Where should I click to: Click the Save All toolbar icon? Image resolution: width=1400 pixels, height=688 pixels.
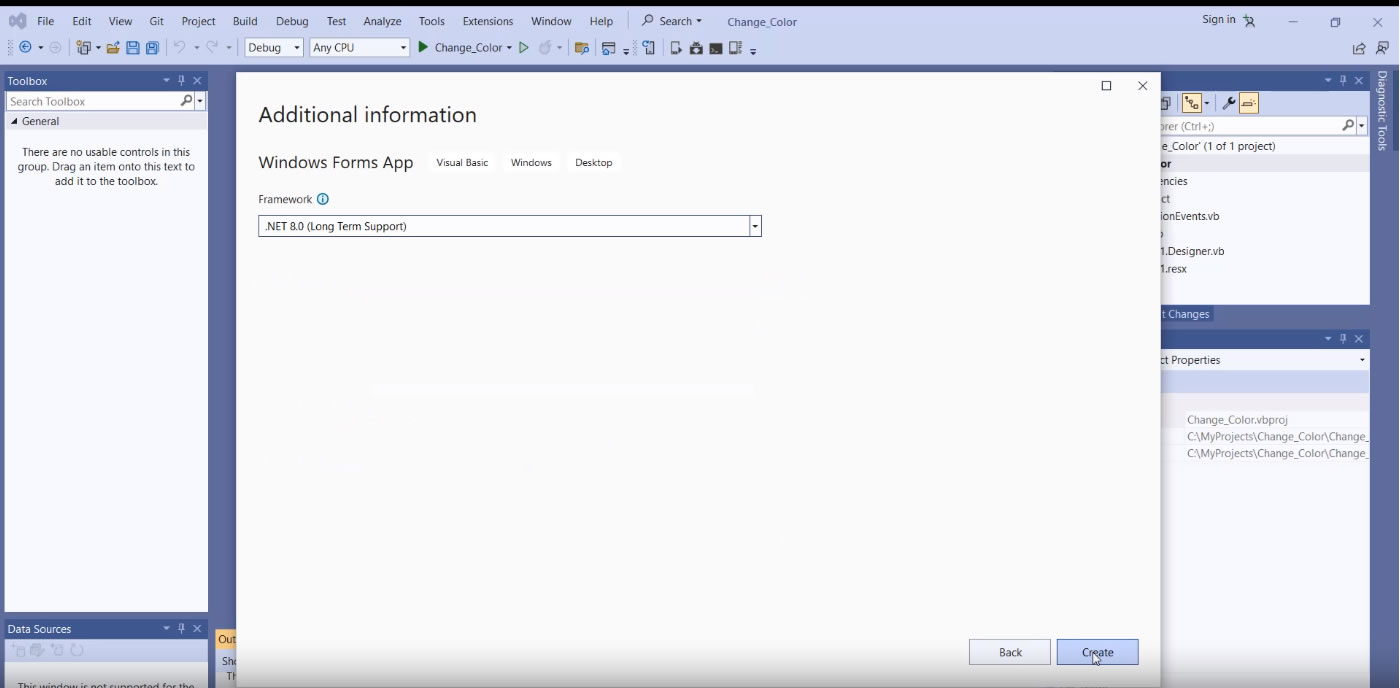pyautogui.click(x=152, y=48)
